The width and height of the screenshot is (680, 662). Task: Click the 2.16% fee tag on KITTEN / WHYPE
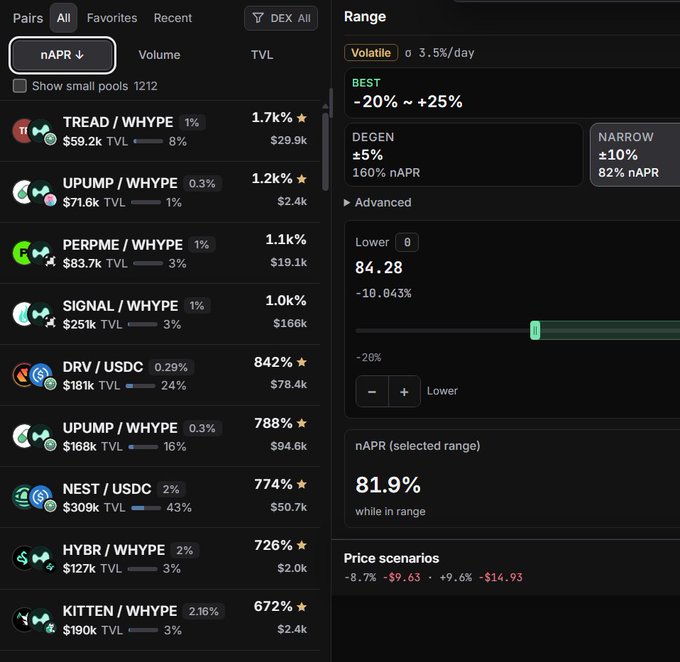click(203, 612)
